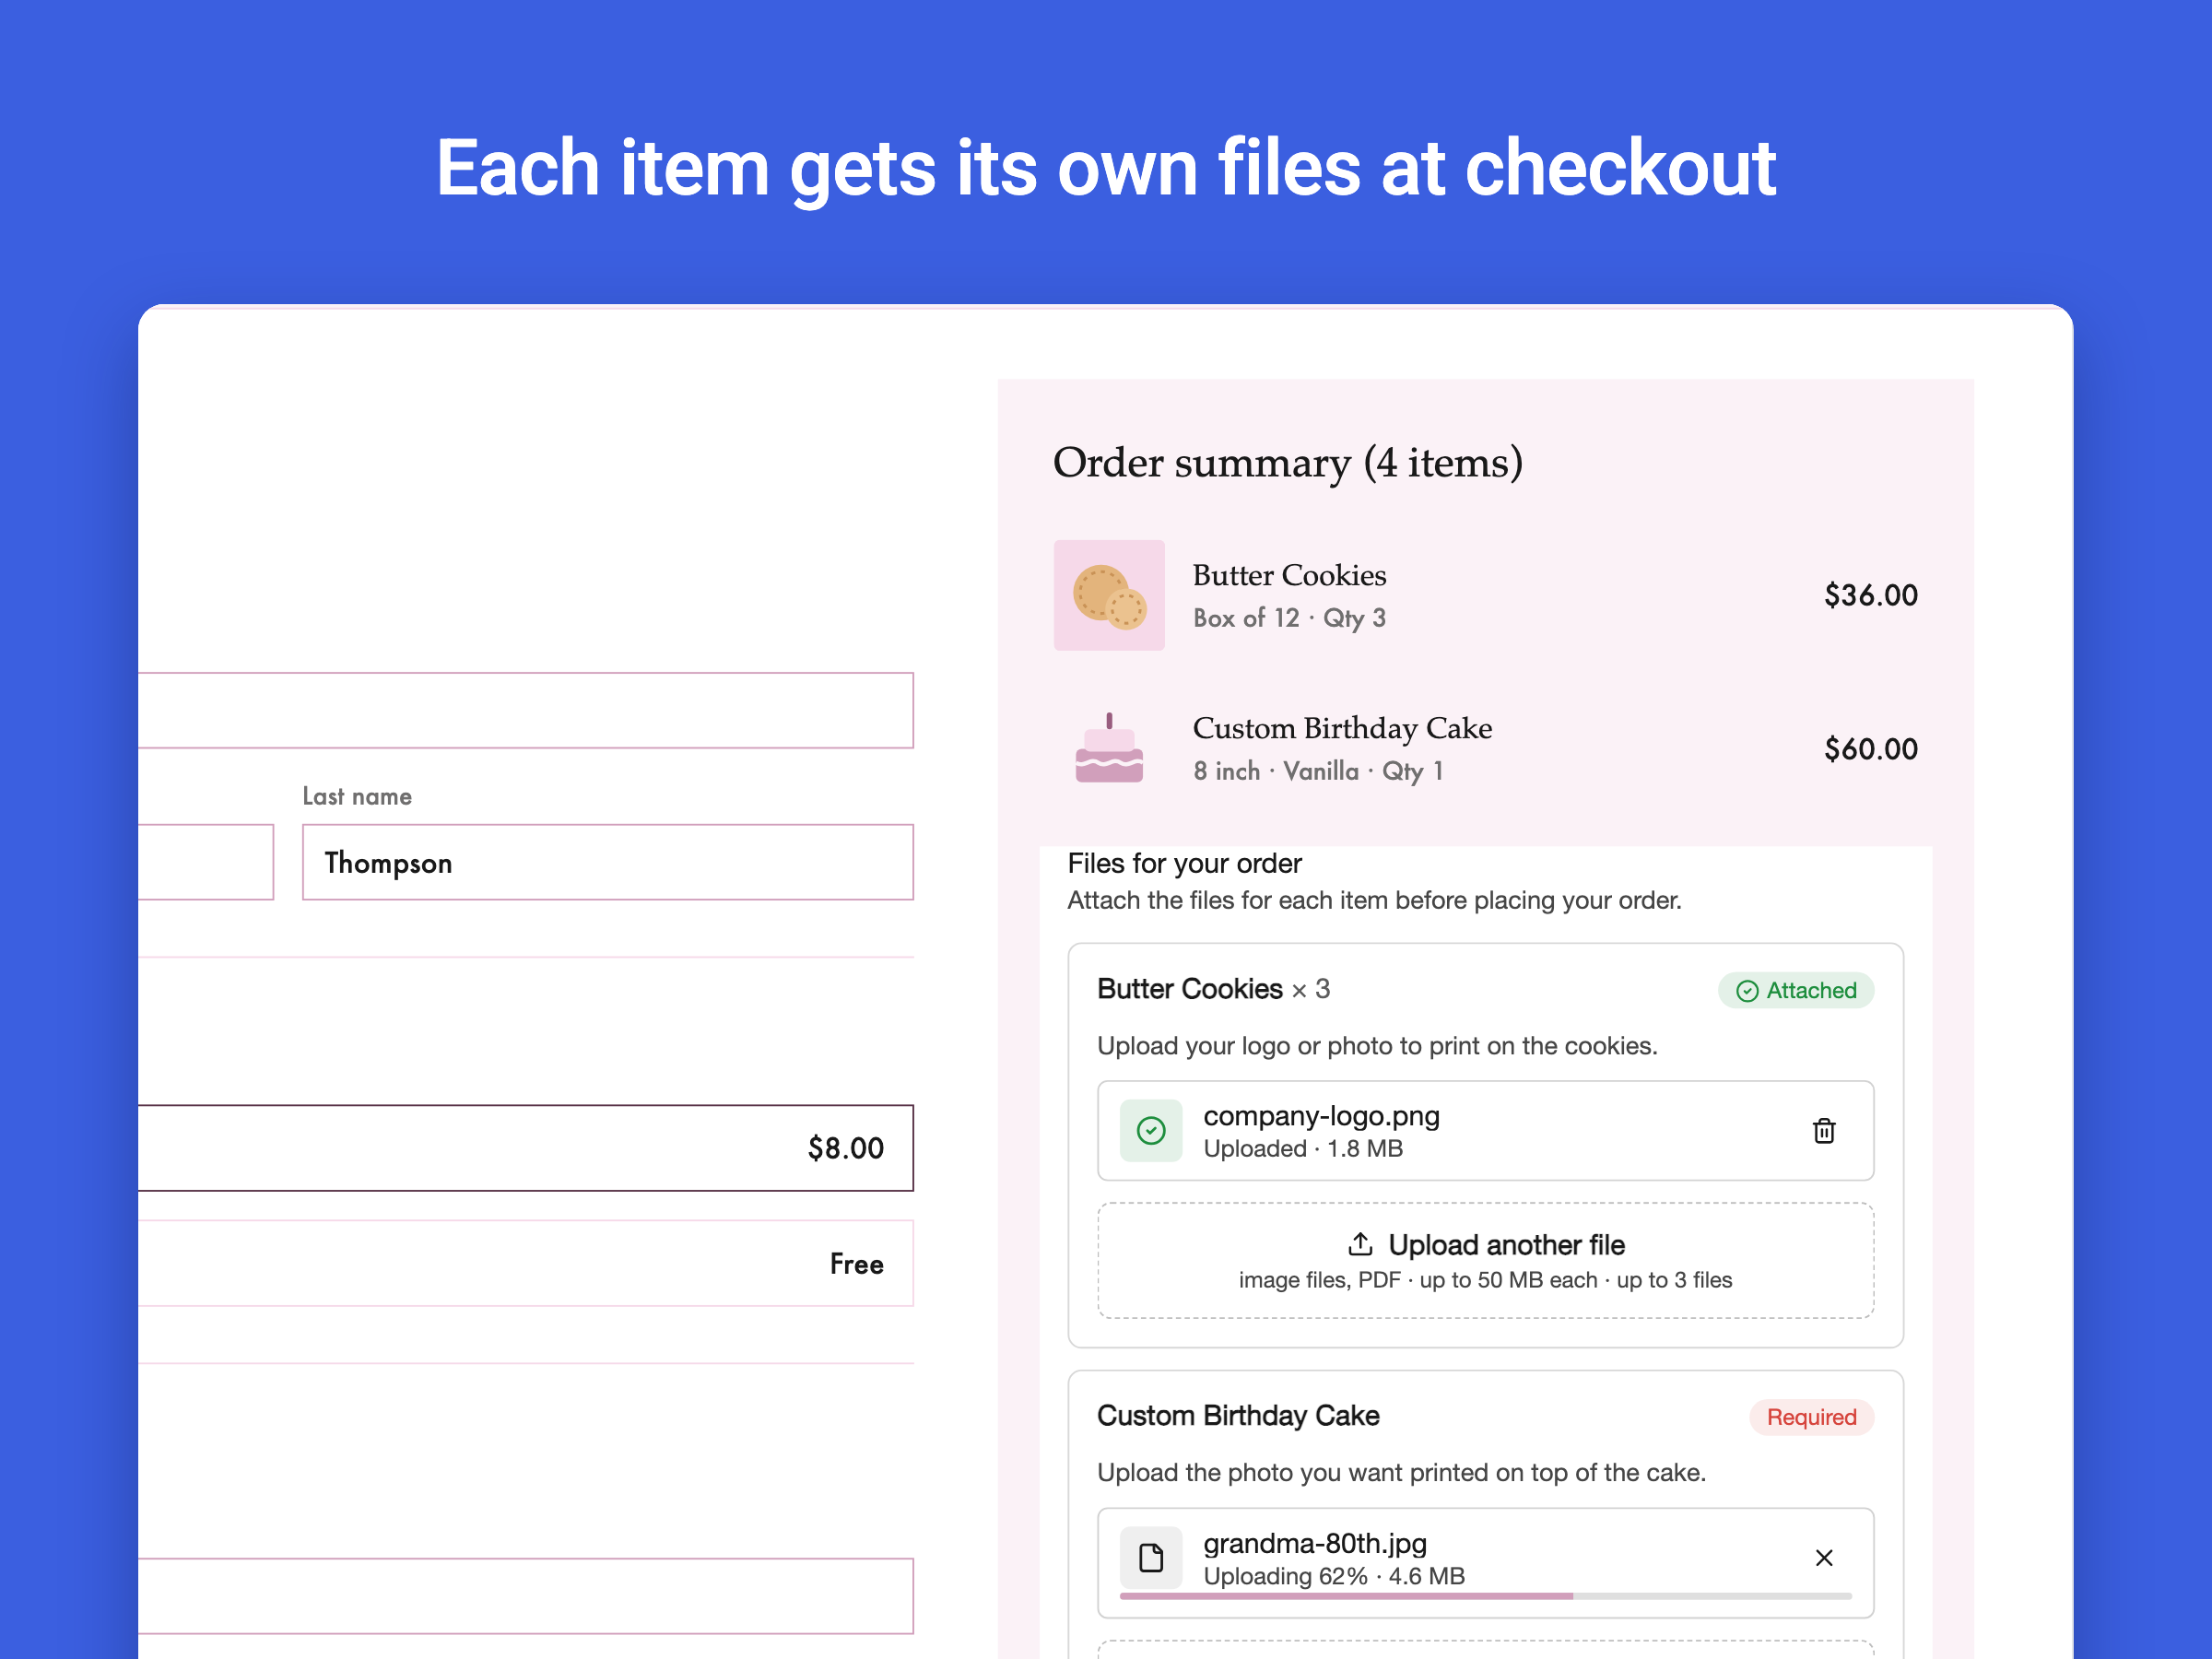This screenshot has height=1659, width=2212.
Task: Click the Upload another file dropzone
Action: coord(1485,1260)
